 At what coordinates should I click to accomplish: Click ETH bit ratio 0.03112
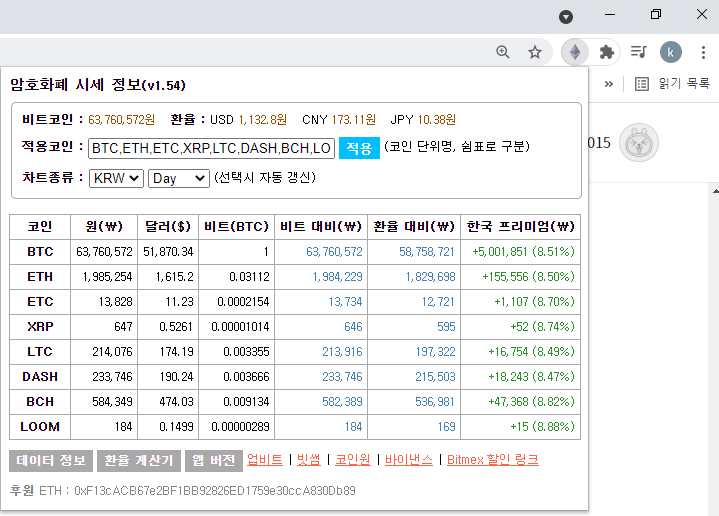point(249,277)
